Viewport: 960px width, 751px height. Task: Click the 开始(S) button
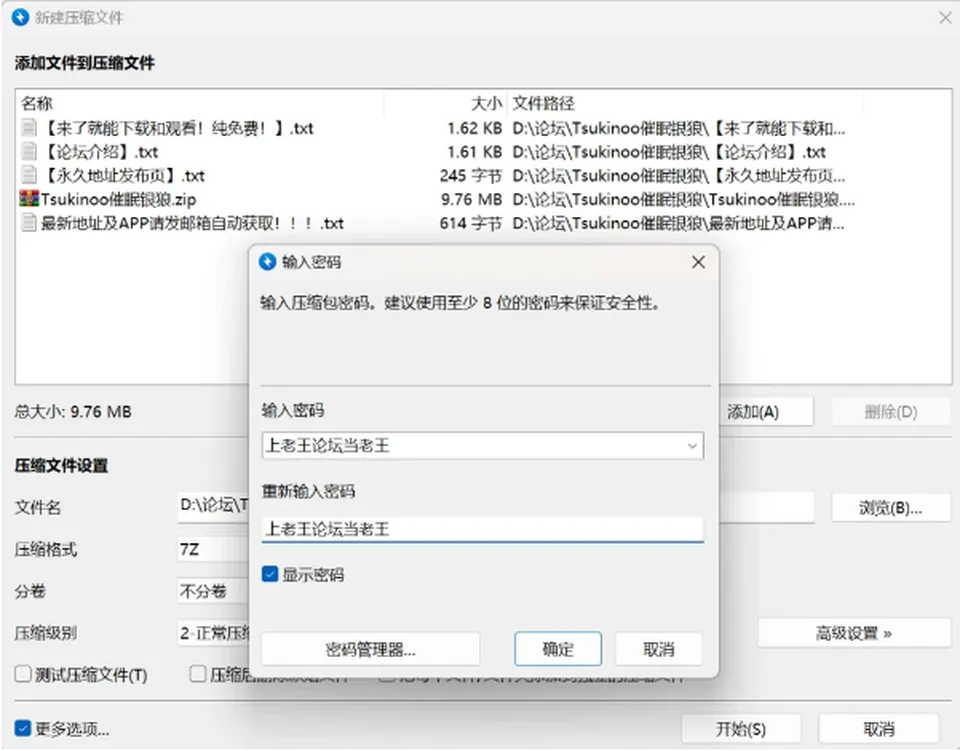click(x=741, y=729)
